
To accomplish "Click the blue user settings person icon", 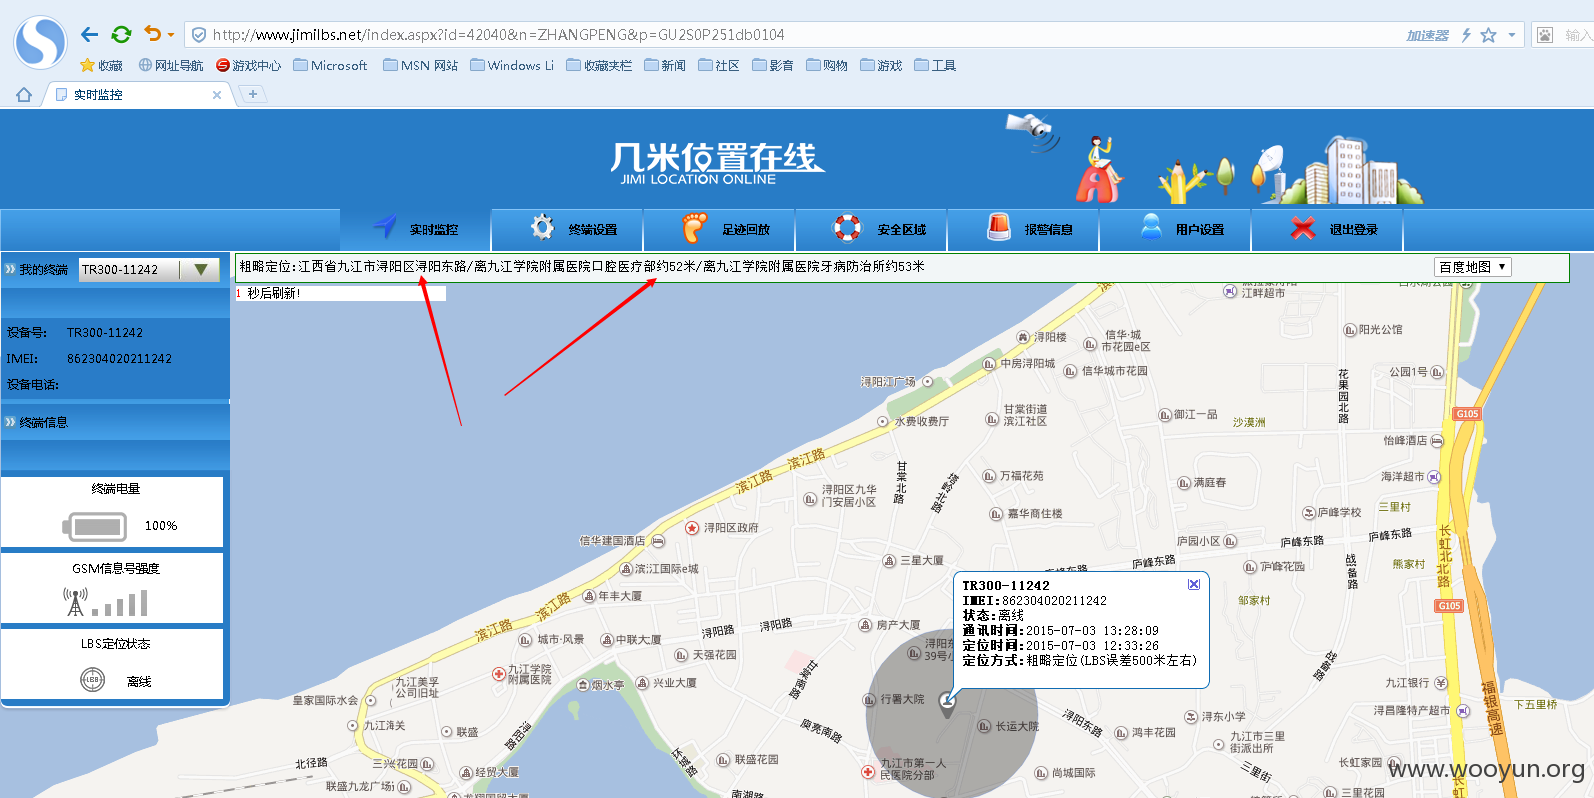I will point(1151,227).
